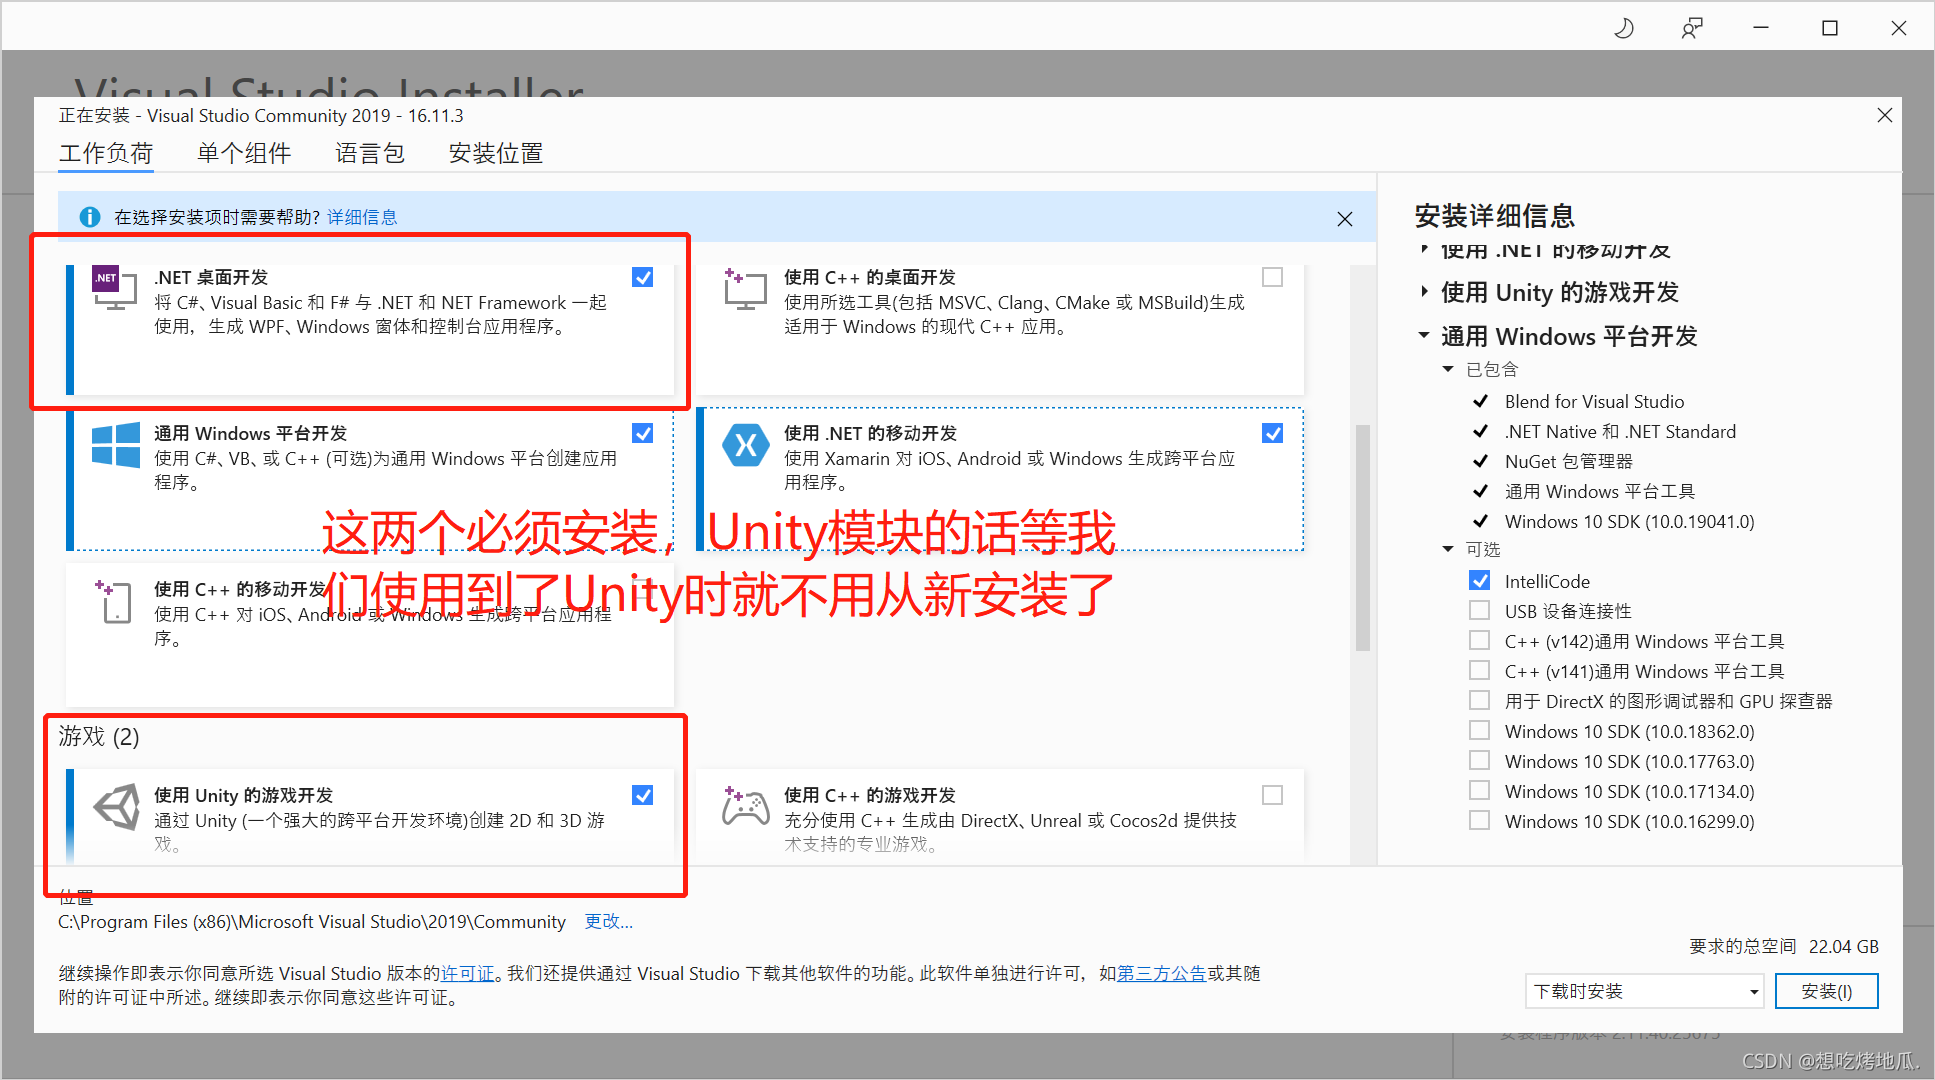Click the .NET desktop development workload icon
This screenshot has height=1080, width=1935.
click(x=114, y=287)
